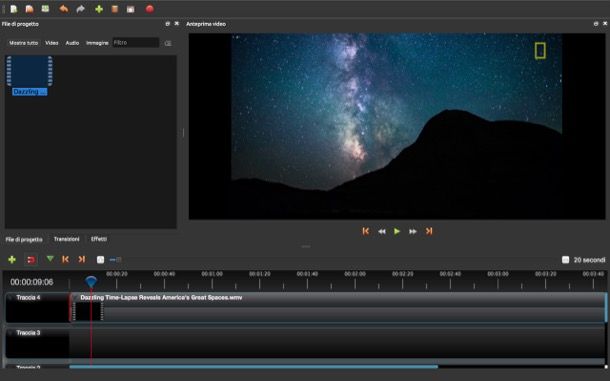Image resolution: width=610 pixels, height=381 pixels.
Task: Select the Dazzling Time-Lapse clip on Traccia 4
Action: [338, 307]
